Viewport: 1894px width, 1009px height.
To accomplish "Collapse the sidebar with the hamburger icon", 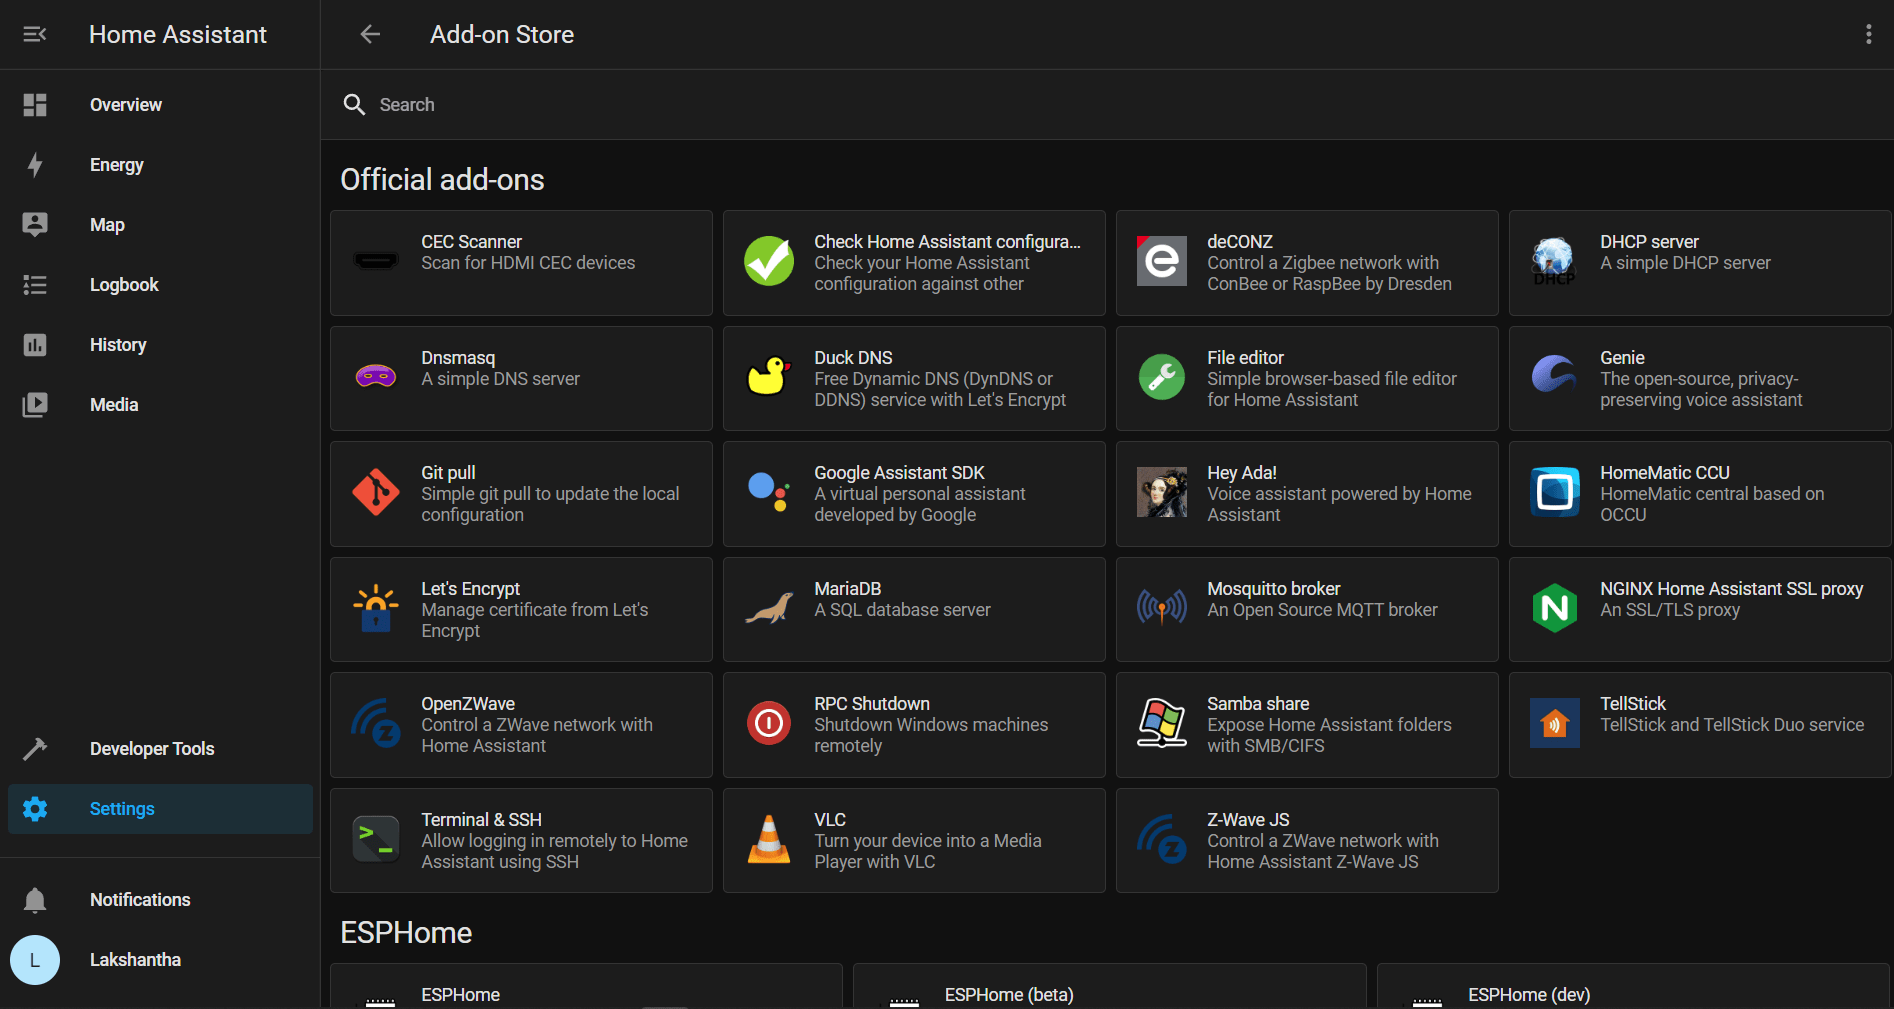I will [35, 35].
